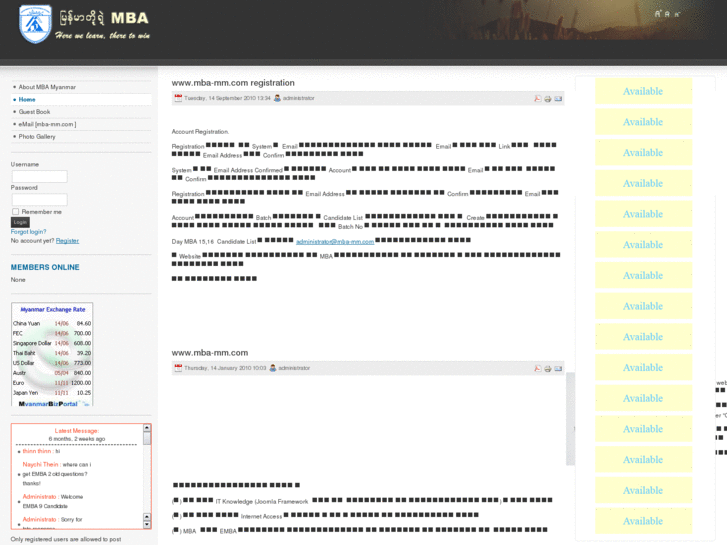Screen dimensions: 727x545
Task: Open 'www.mba-mm.com registration' article title
Action: [233, 83]
